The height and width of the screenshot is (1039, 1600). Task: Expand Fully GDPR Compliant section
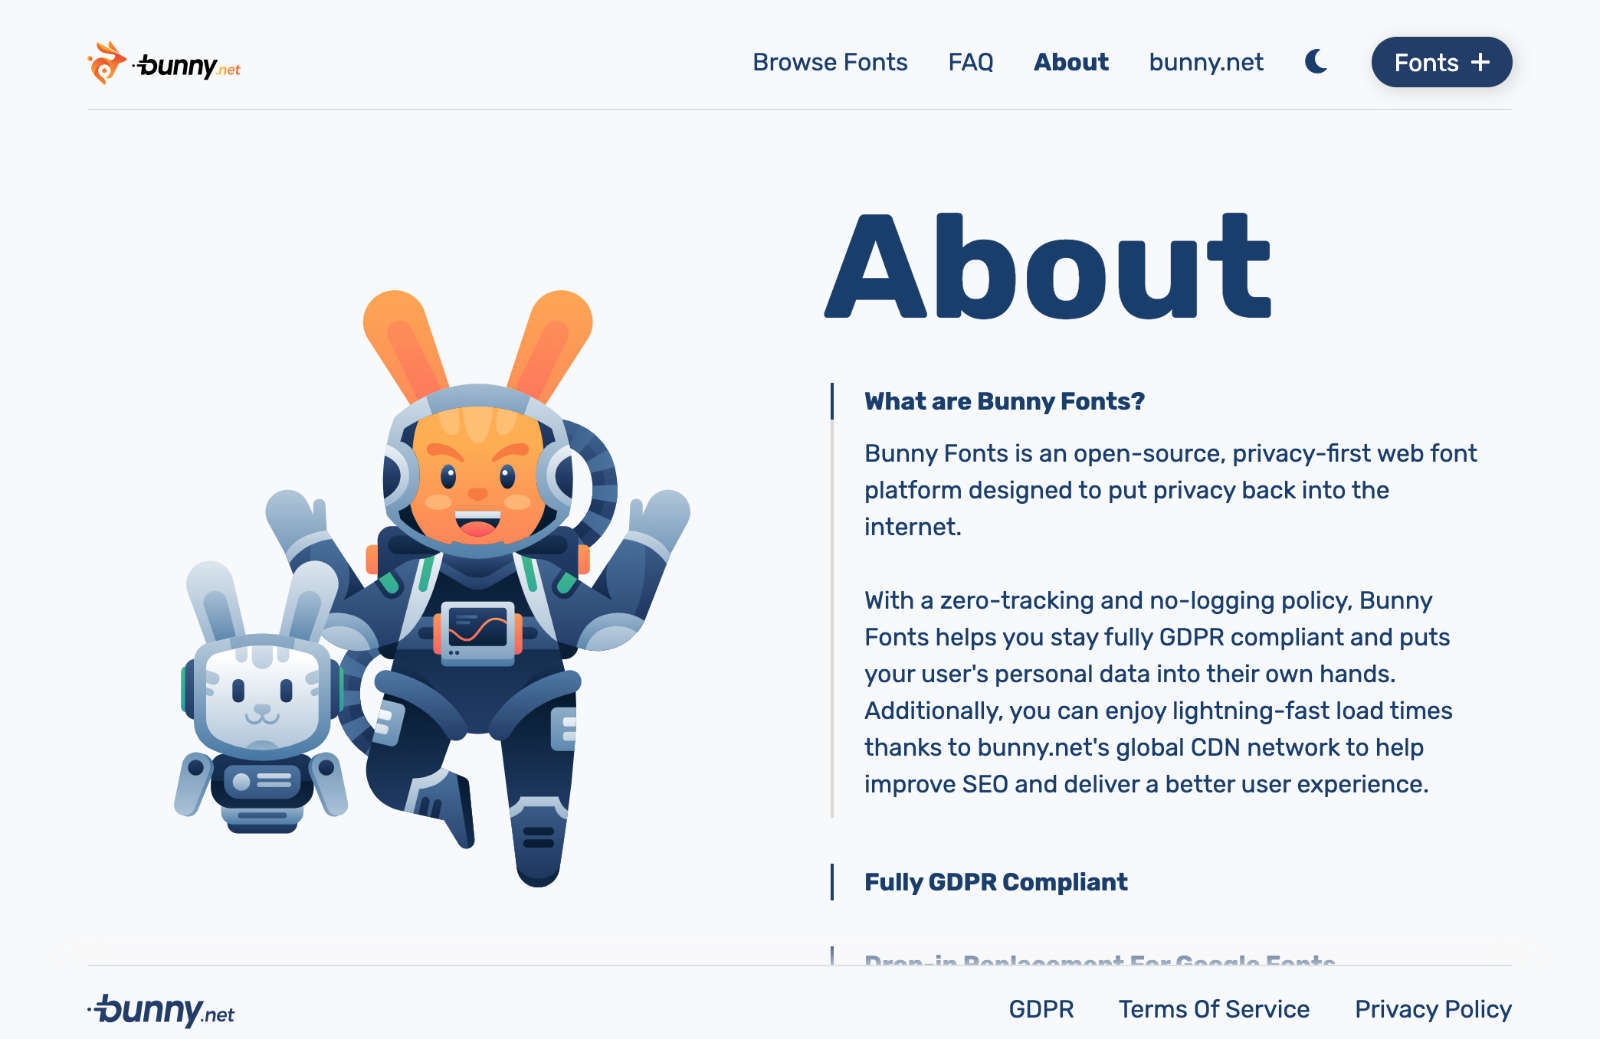(996, 882)
